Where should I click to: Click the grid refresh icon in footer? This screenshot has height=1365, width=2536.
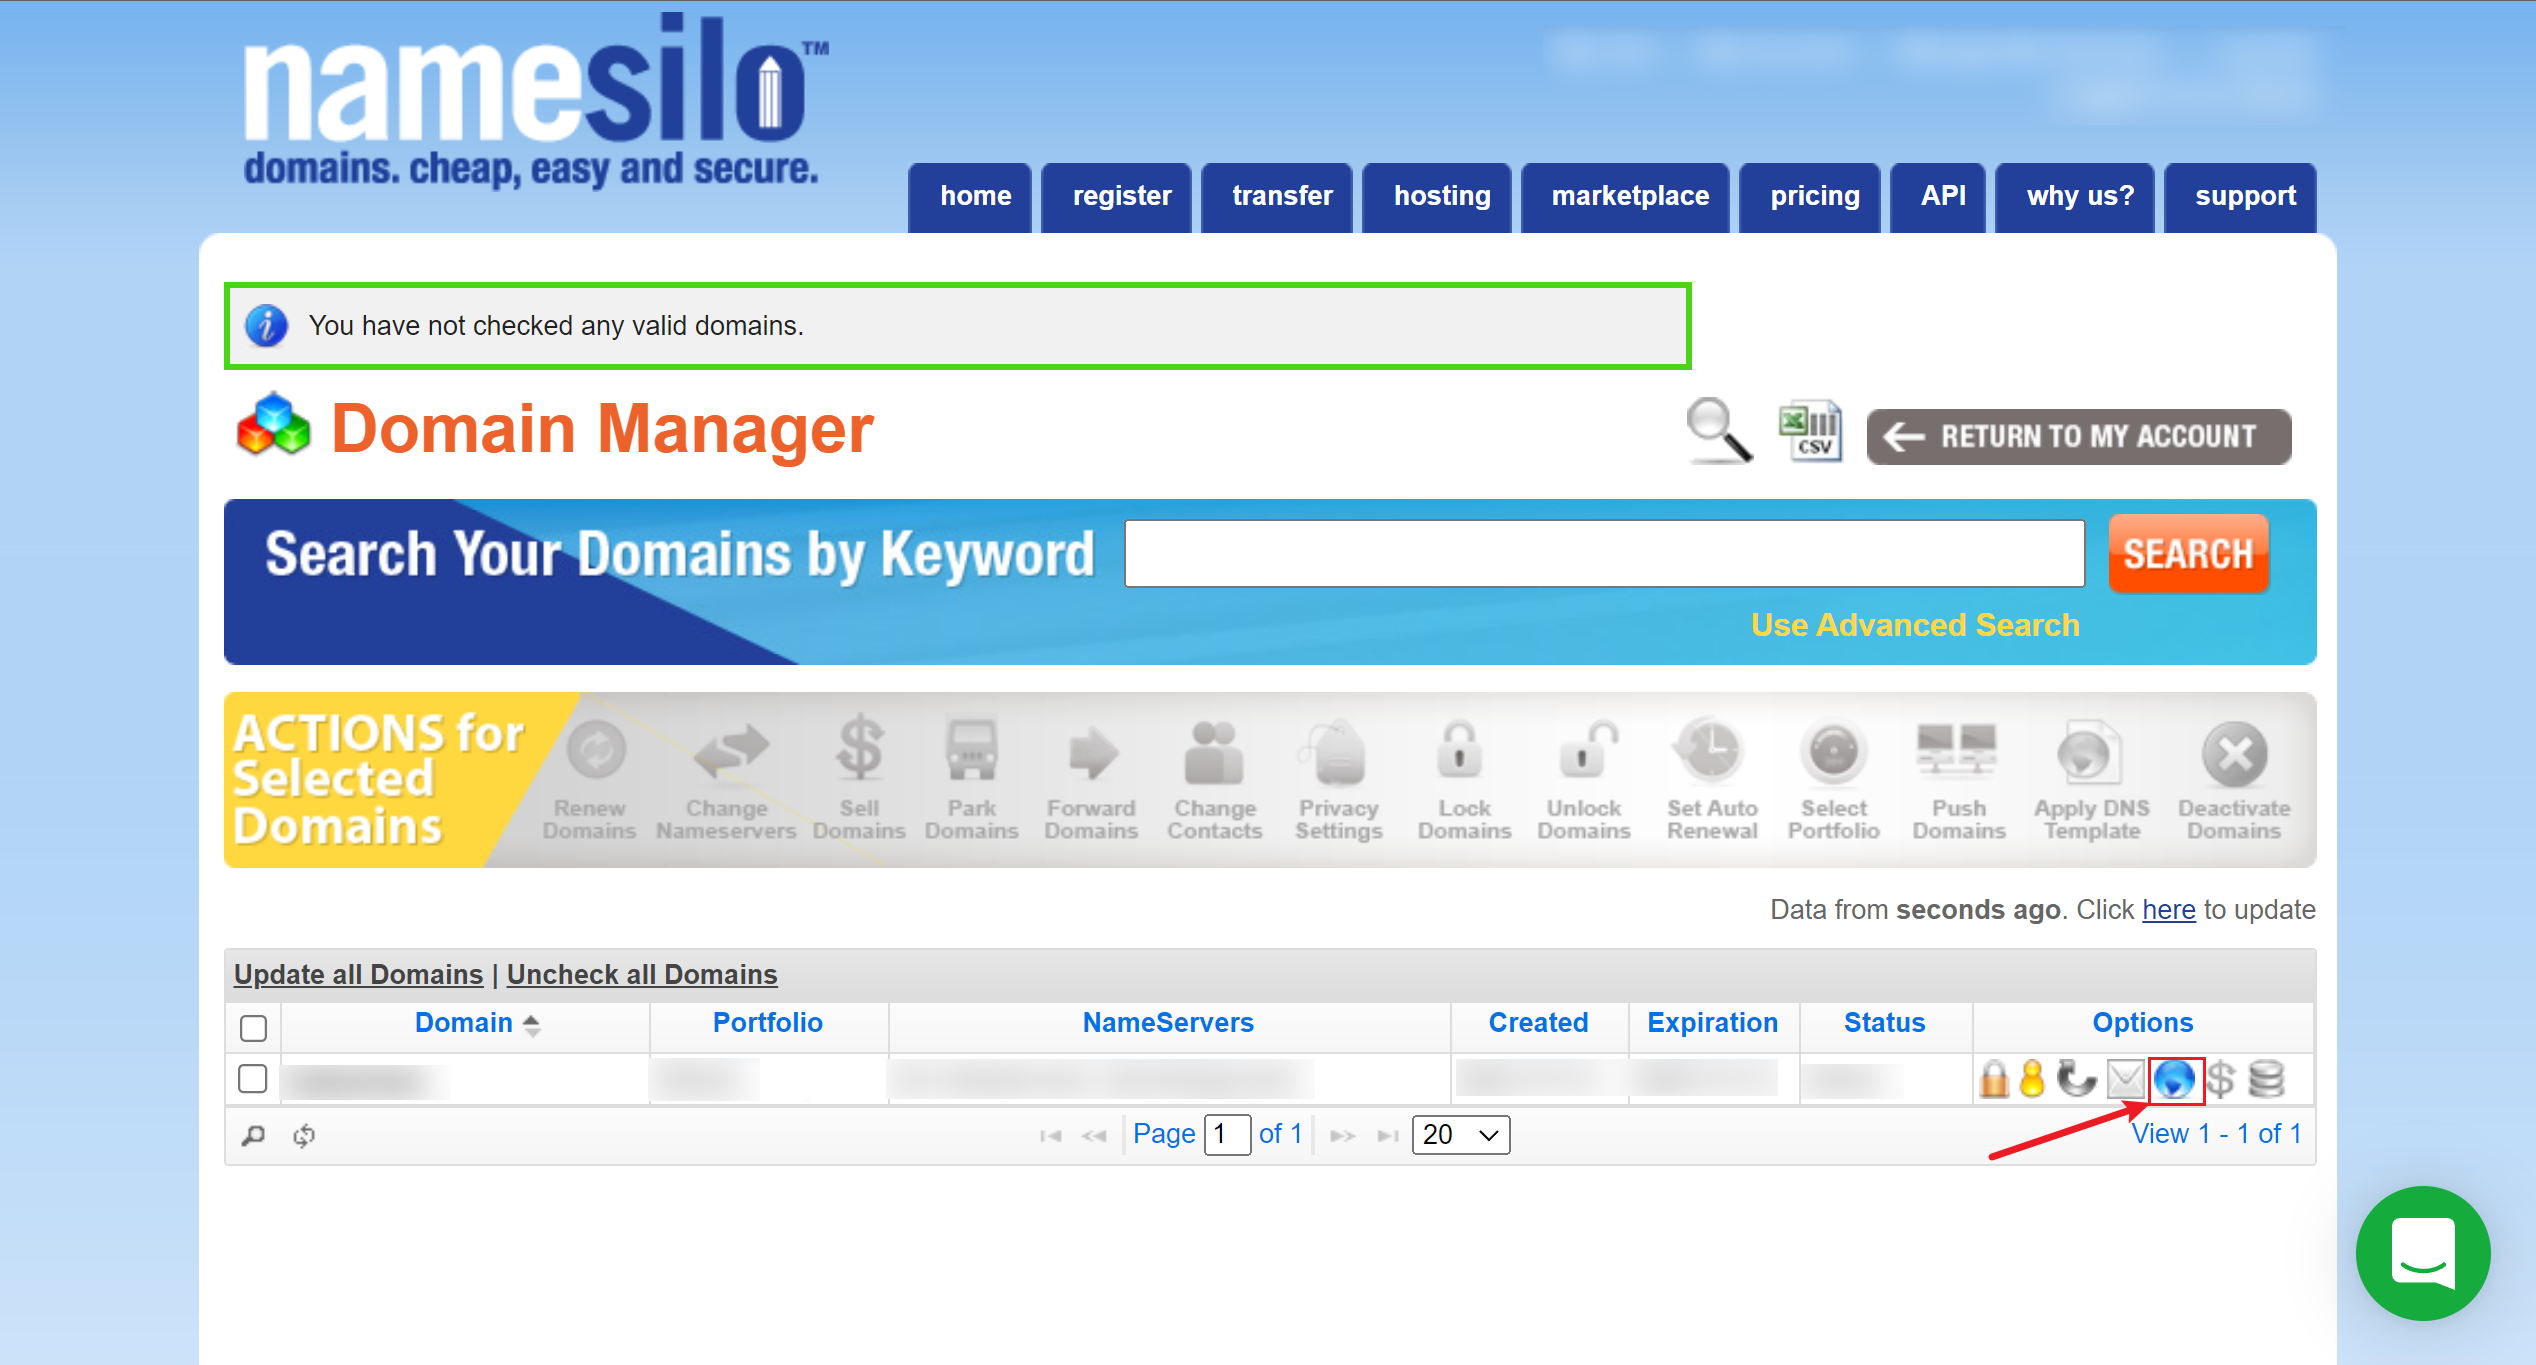tap(304, 1135)
